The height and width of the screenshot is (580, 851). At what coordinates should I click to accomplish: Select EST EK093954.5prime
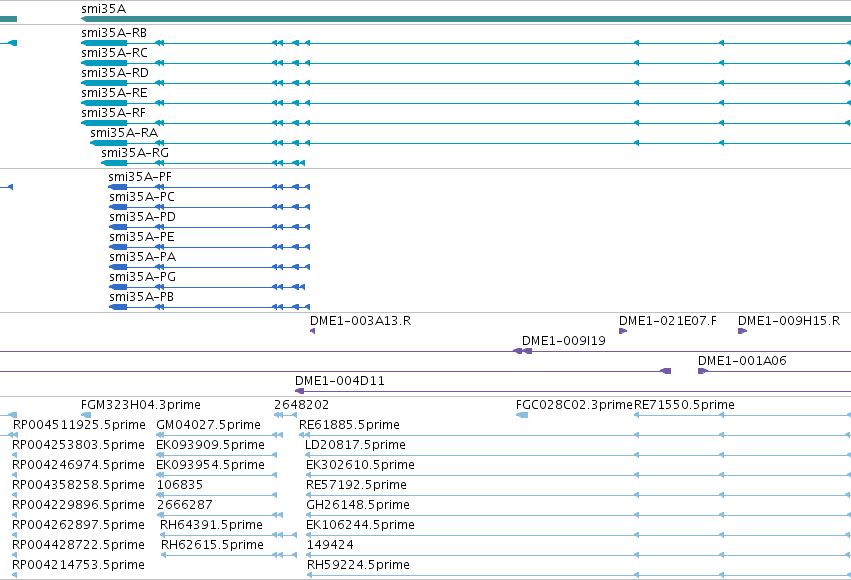210,465
